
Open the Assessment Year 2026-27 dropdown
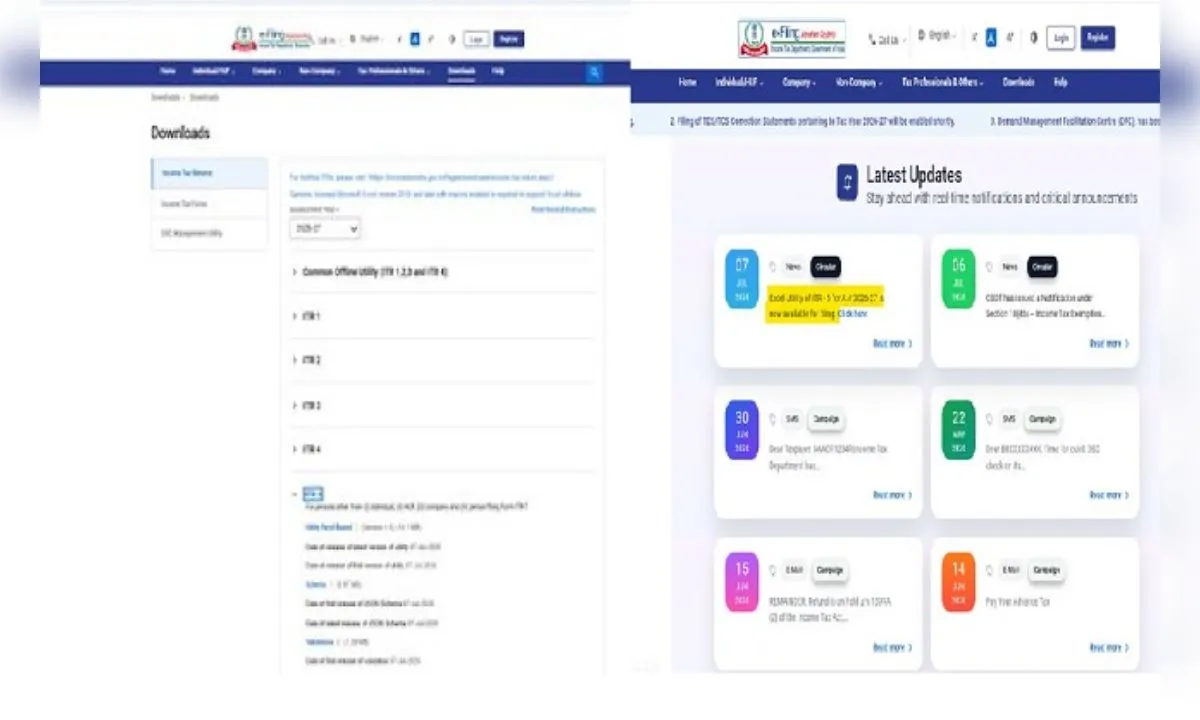[325, 229]
